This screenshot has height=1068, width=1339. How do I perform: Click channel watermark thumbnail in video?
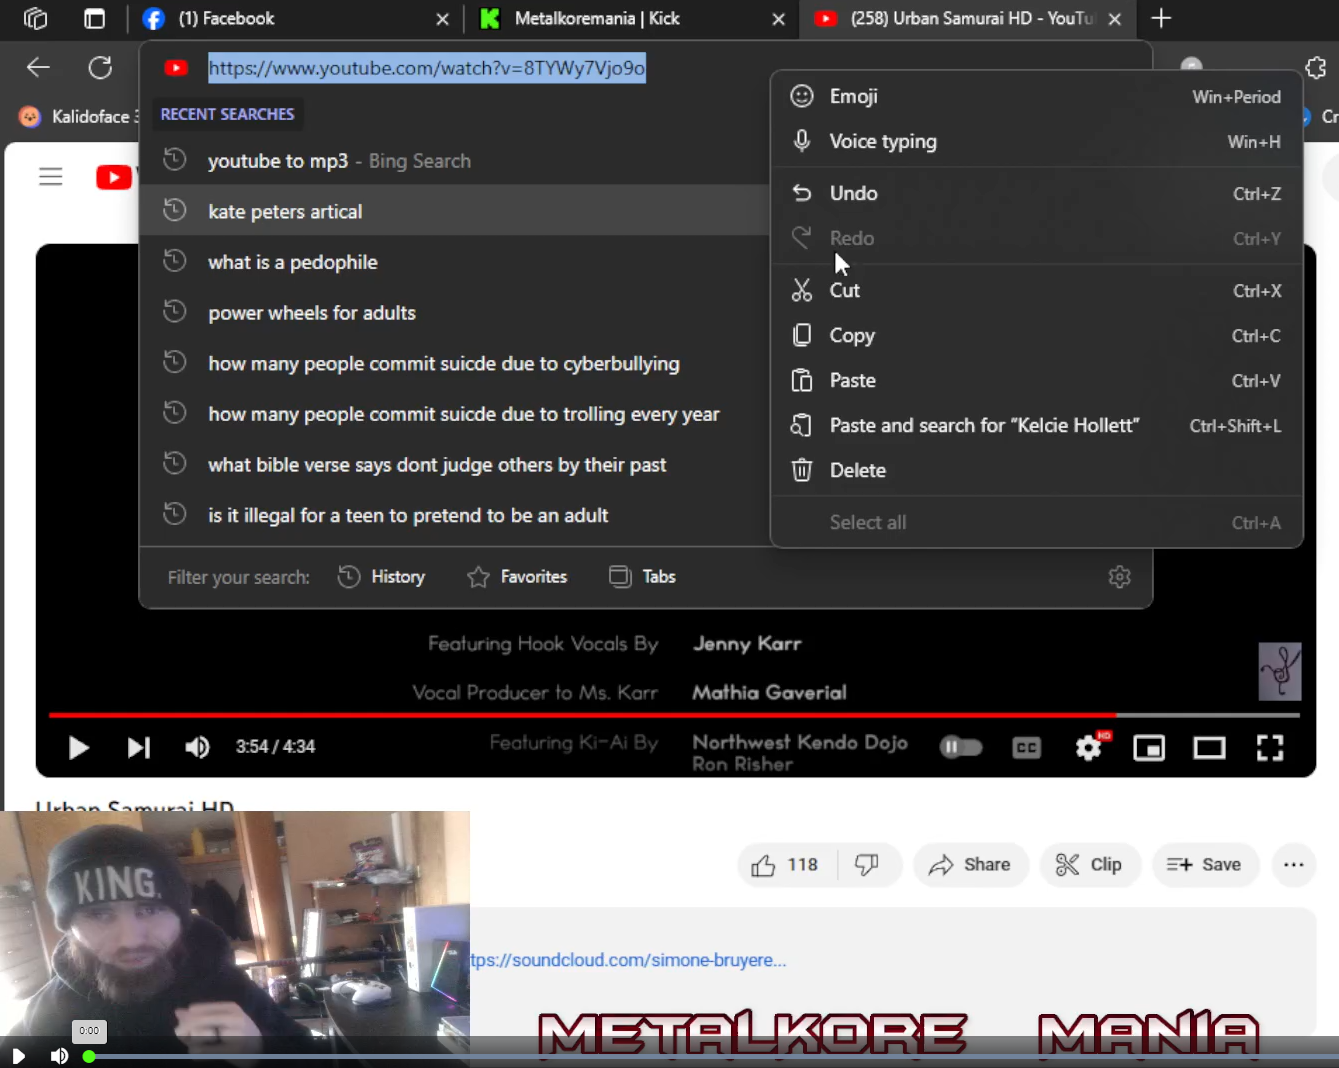point(1279,671)
